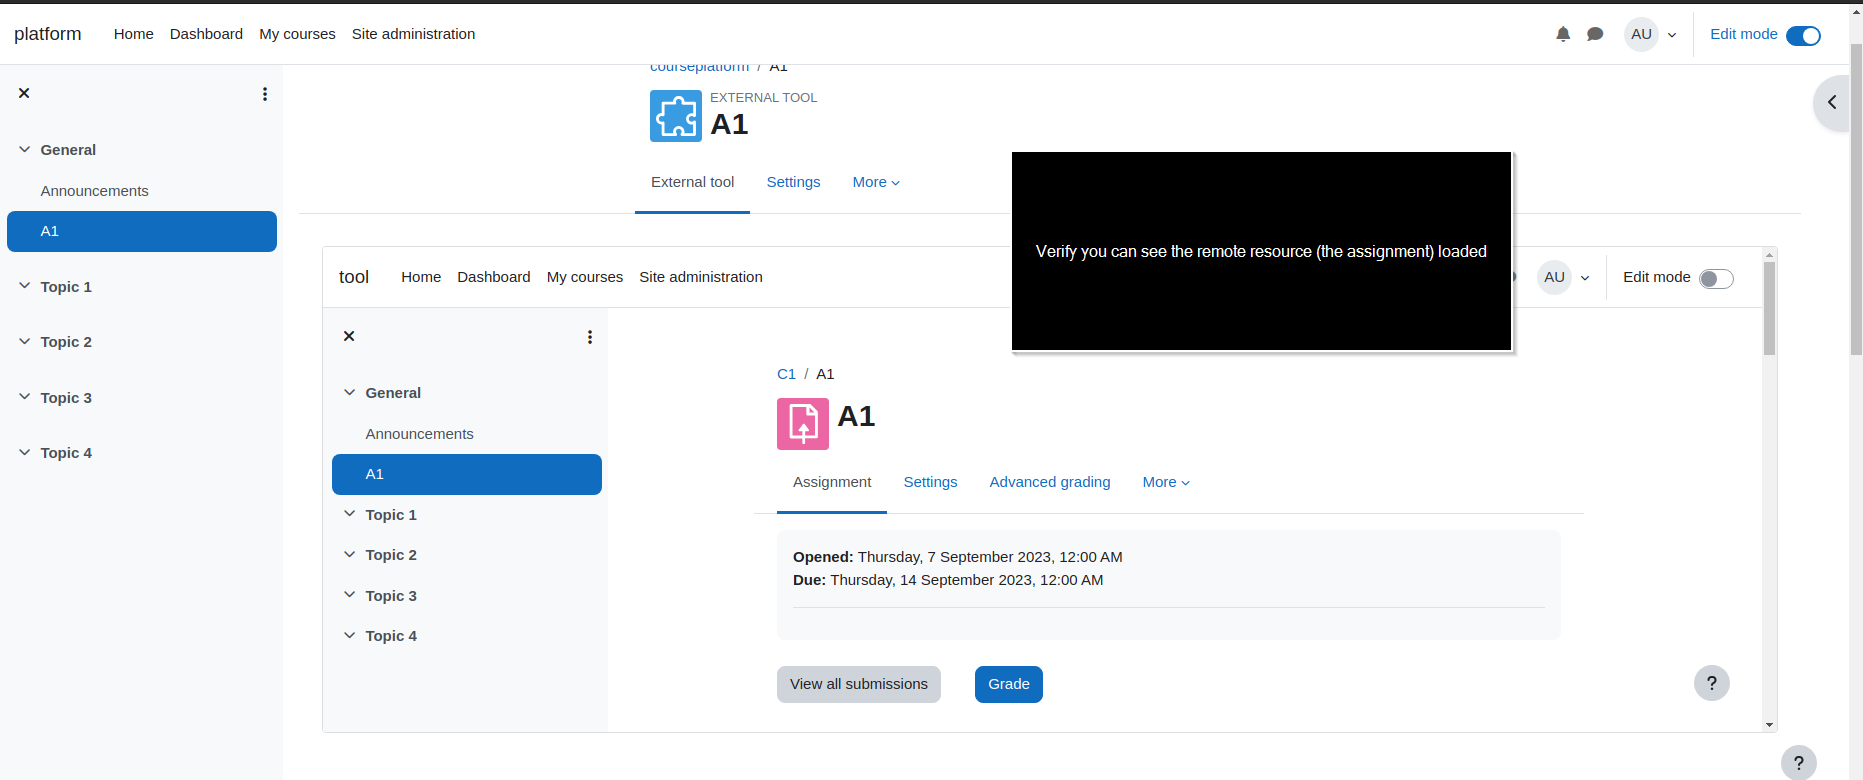Image resolution: width=1863 pixels, height=780 pixels.
Task: Follow the C1 breadcrumb link
Action: tap(786, 374)
